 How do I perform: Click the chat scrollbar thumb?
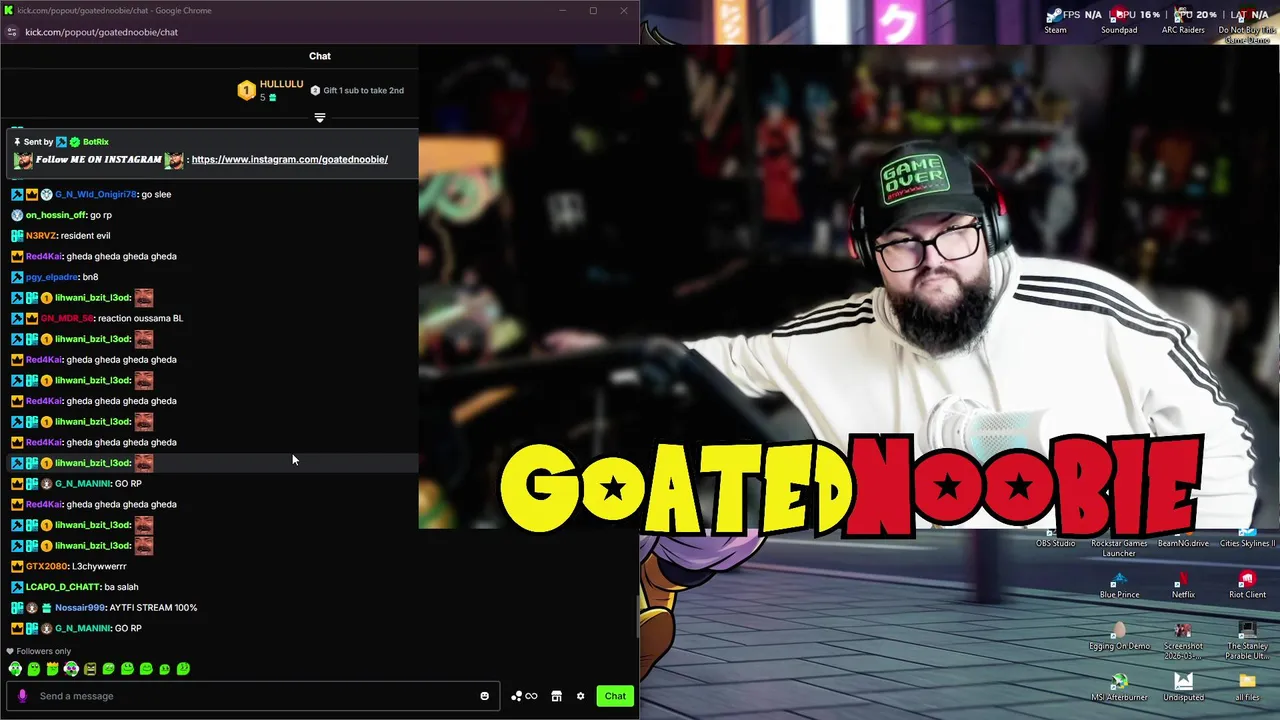[x=636, y=618]
